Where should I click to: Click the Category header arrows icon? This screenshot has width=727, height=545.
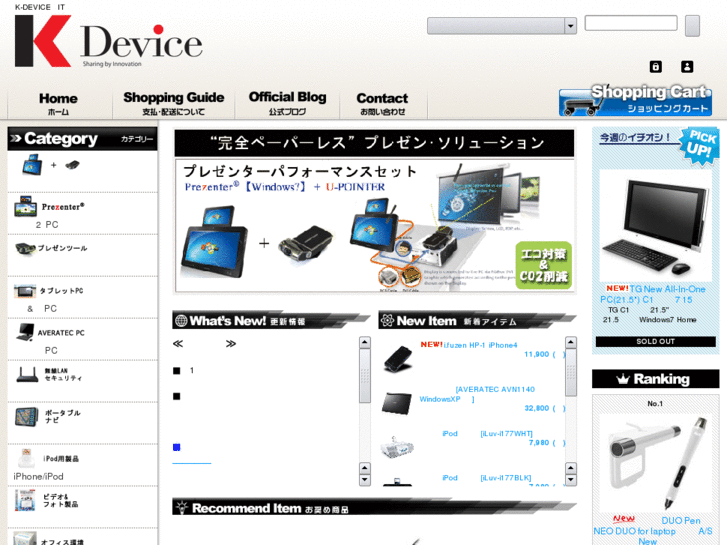(16, 138)
